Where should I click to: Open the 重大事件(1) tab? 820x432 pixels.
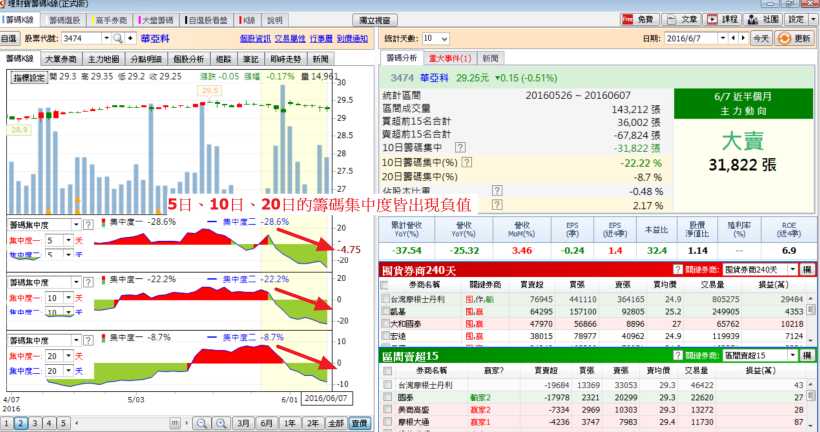(454, 59)
